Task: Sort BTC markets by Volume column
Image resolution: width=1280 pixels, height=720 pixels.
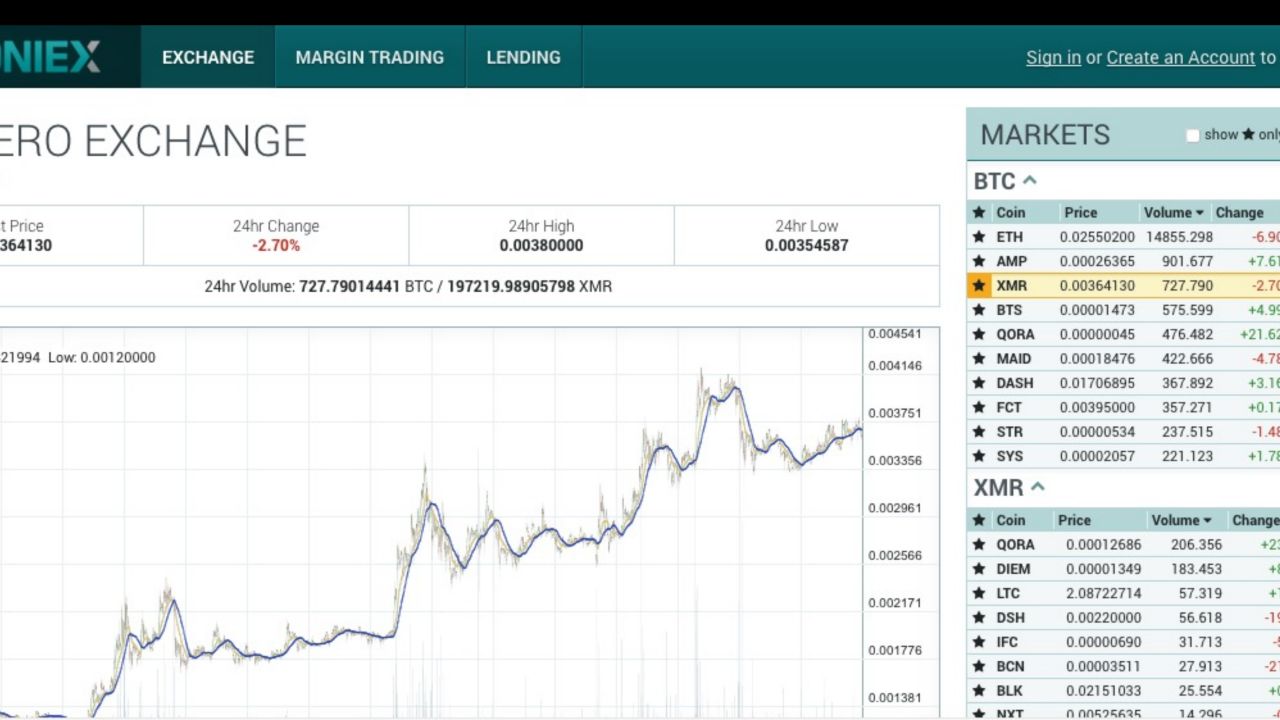Action: click(x=1173, y=212)
